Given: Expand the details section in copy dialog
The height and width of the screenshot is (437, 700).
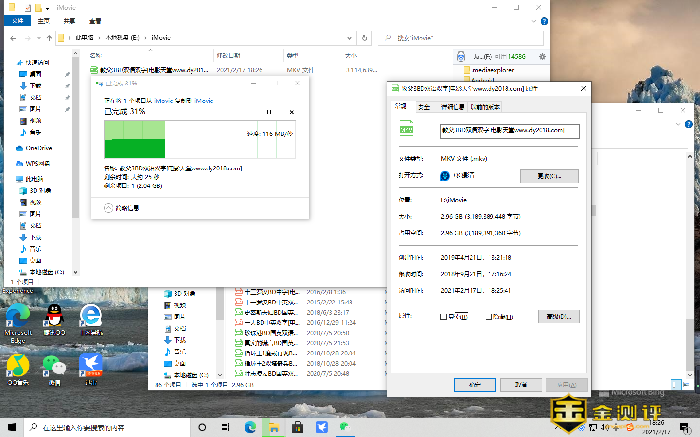Looking at the screenshot, I should click(x=109, y=207).
